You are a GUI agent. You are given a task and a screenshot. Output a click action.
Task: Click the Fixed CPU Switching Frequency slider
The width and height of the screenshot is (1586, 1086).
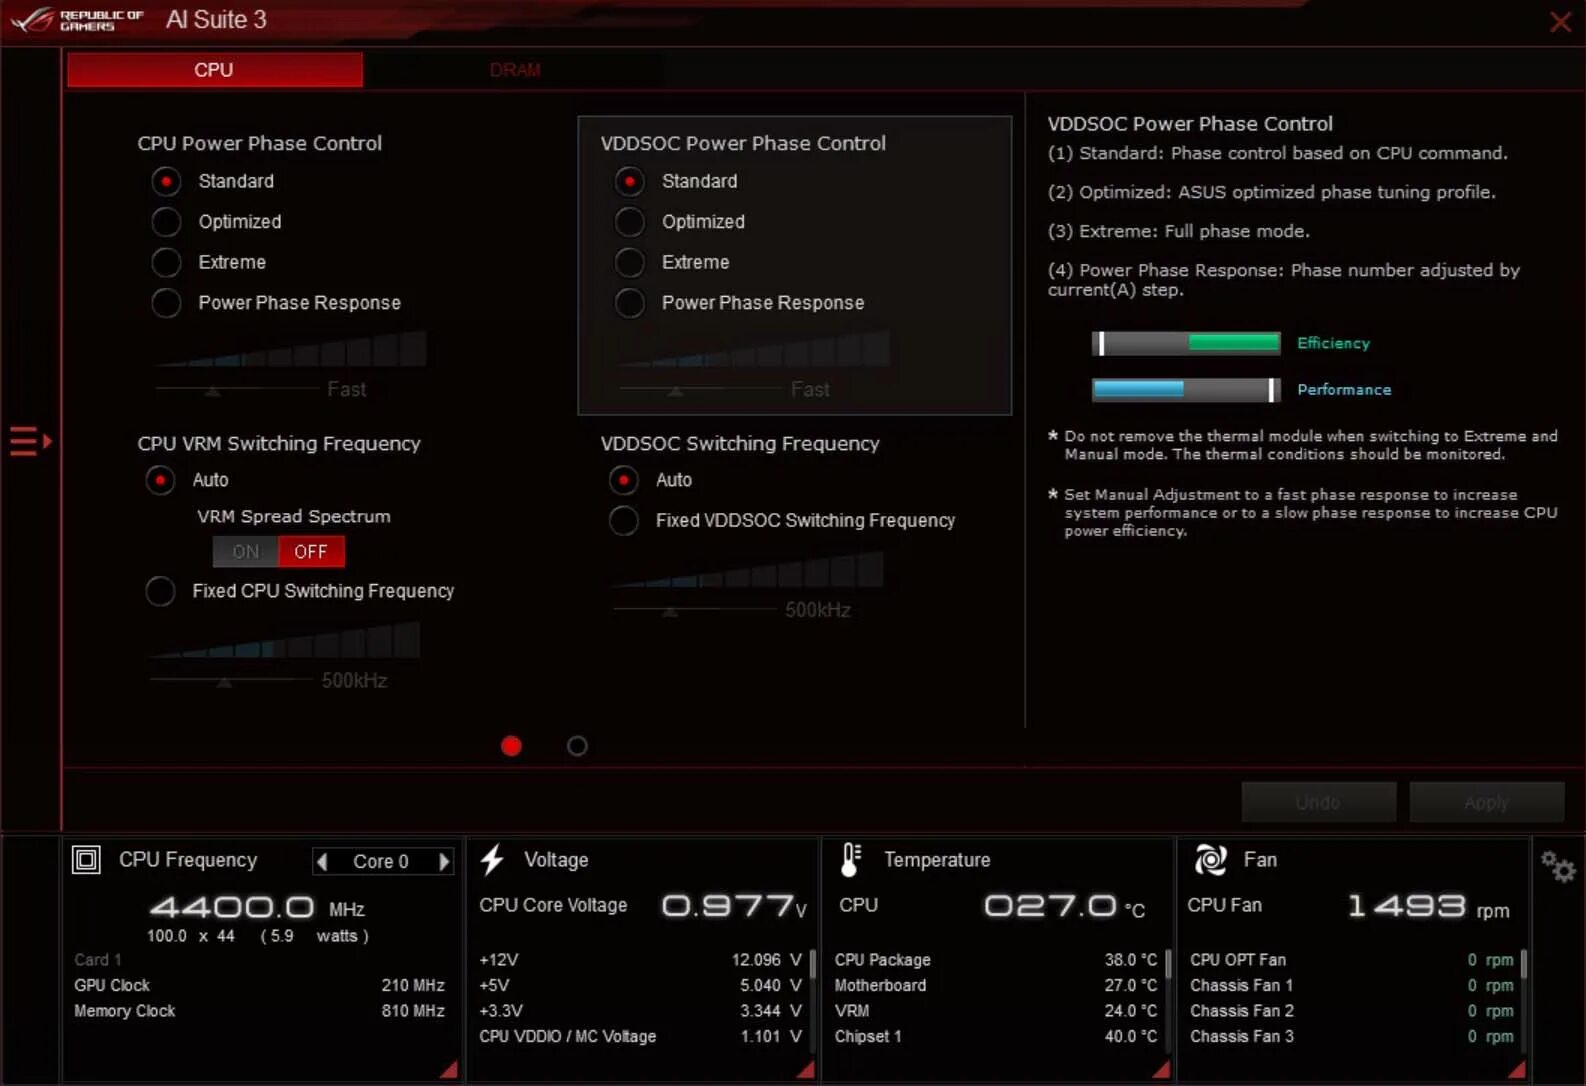point(230,680)
